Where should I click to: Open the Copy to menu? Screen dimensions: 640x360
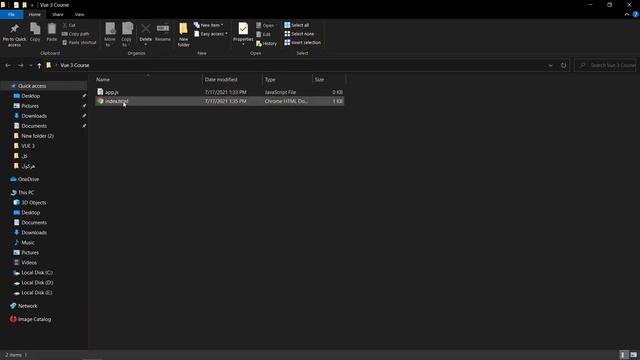click(x=127, y=34)
